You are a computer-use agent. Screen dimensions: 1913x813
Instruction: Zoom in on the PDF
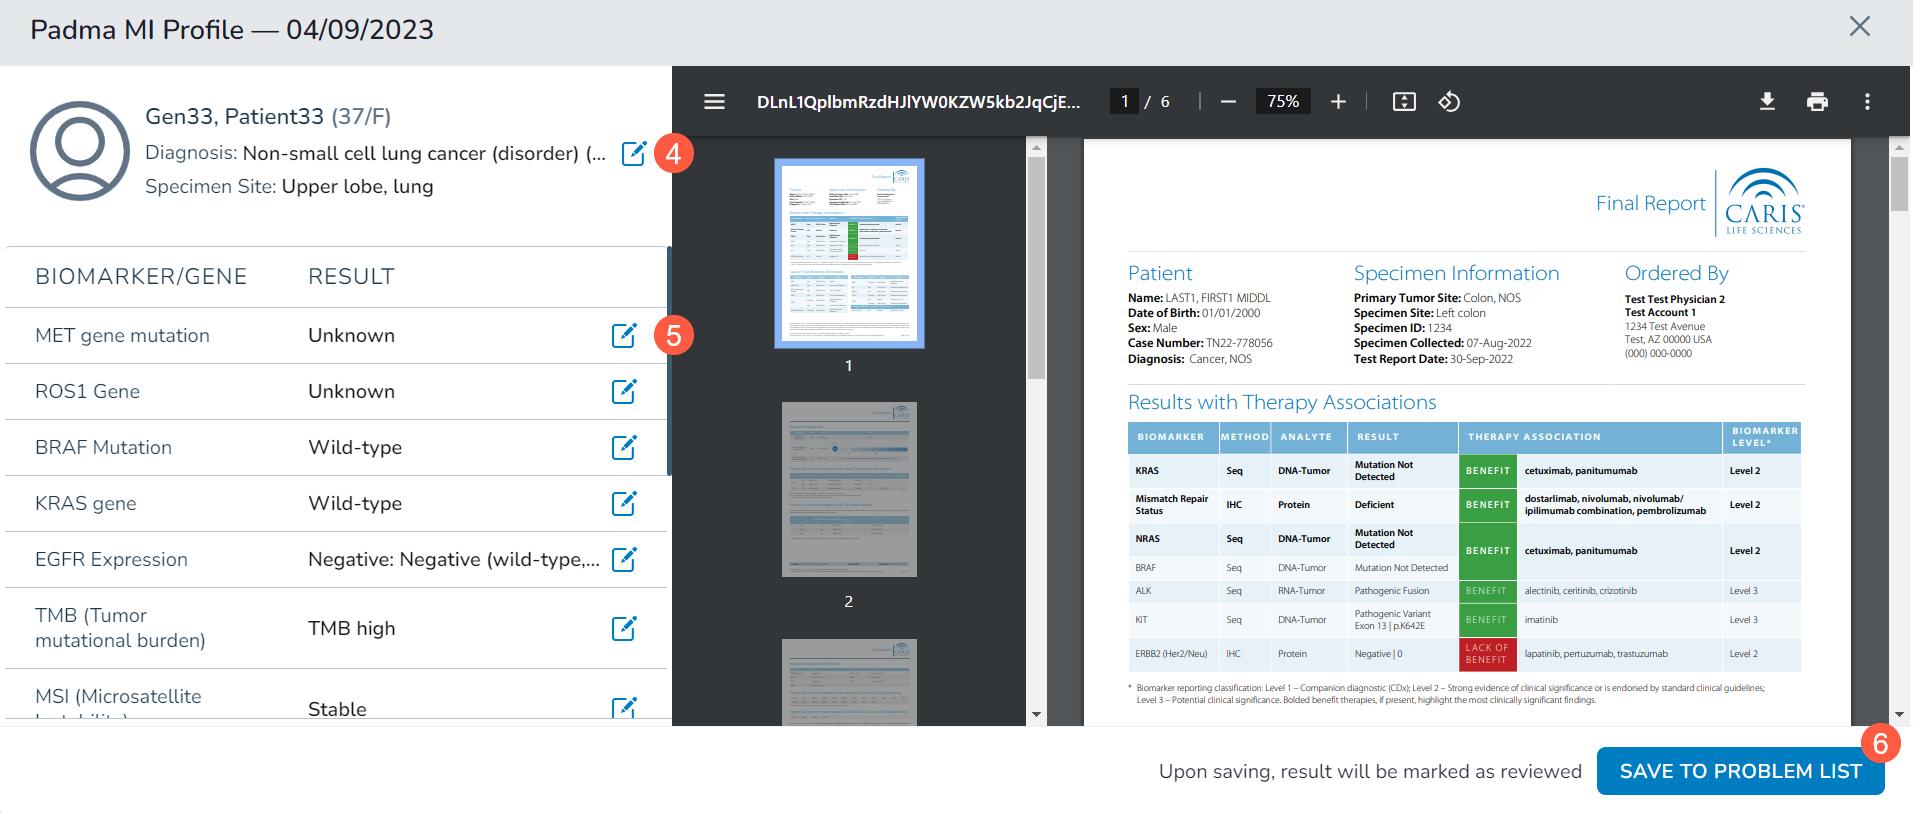[x=1338, y=101]
